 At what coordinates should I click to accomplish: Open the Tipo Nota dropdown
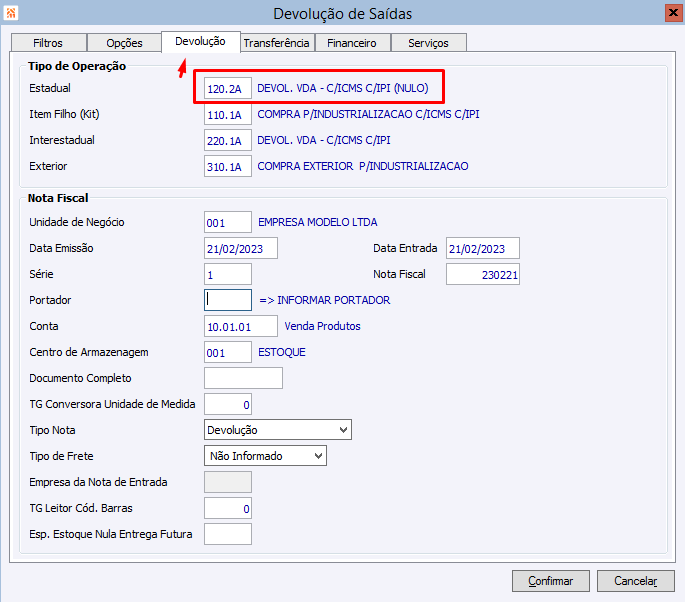click(x=278, y=430)
